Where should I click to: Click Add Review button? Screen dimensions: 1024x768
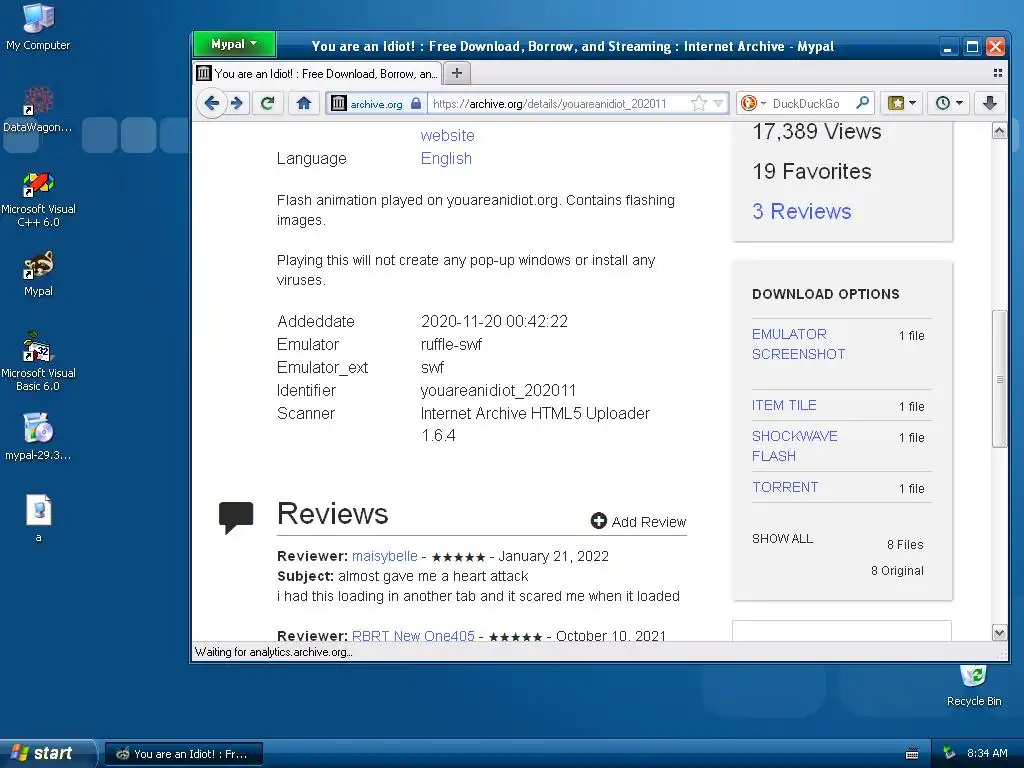[x=638, y=521]
